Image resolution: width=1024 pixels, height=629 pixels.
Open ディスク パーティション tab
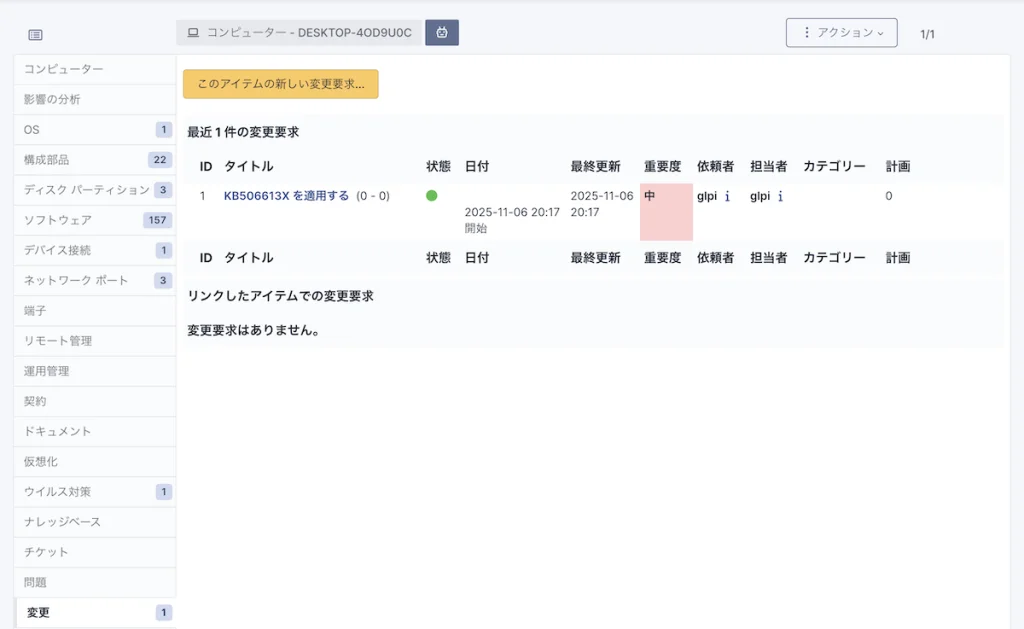tap(95, 189)
